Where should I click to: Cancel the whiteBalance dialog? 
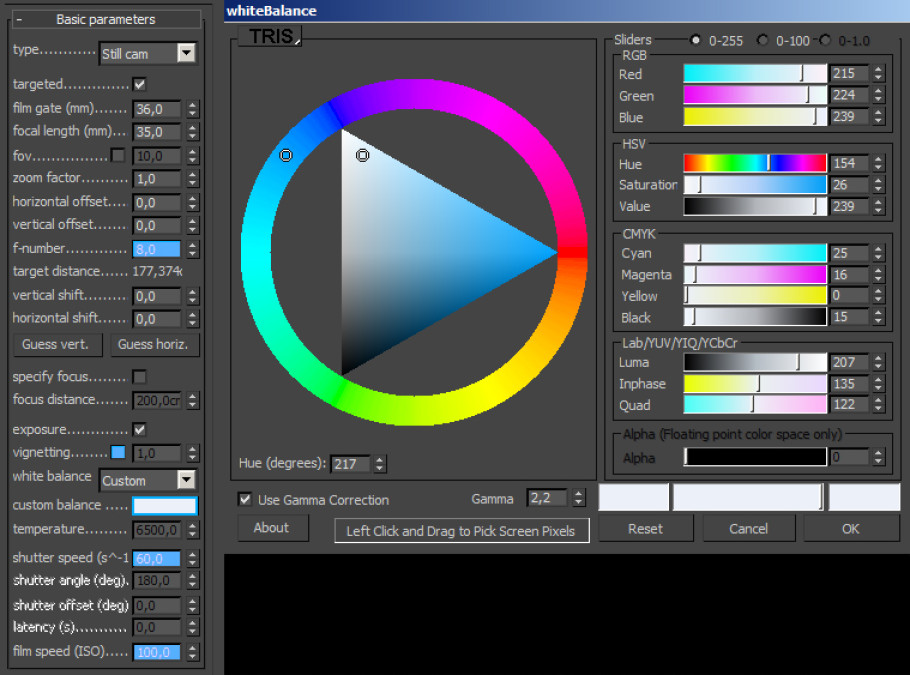pyautogui.click(x=749, y=529)
